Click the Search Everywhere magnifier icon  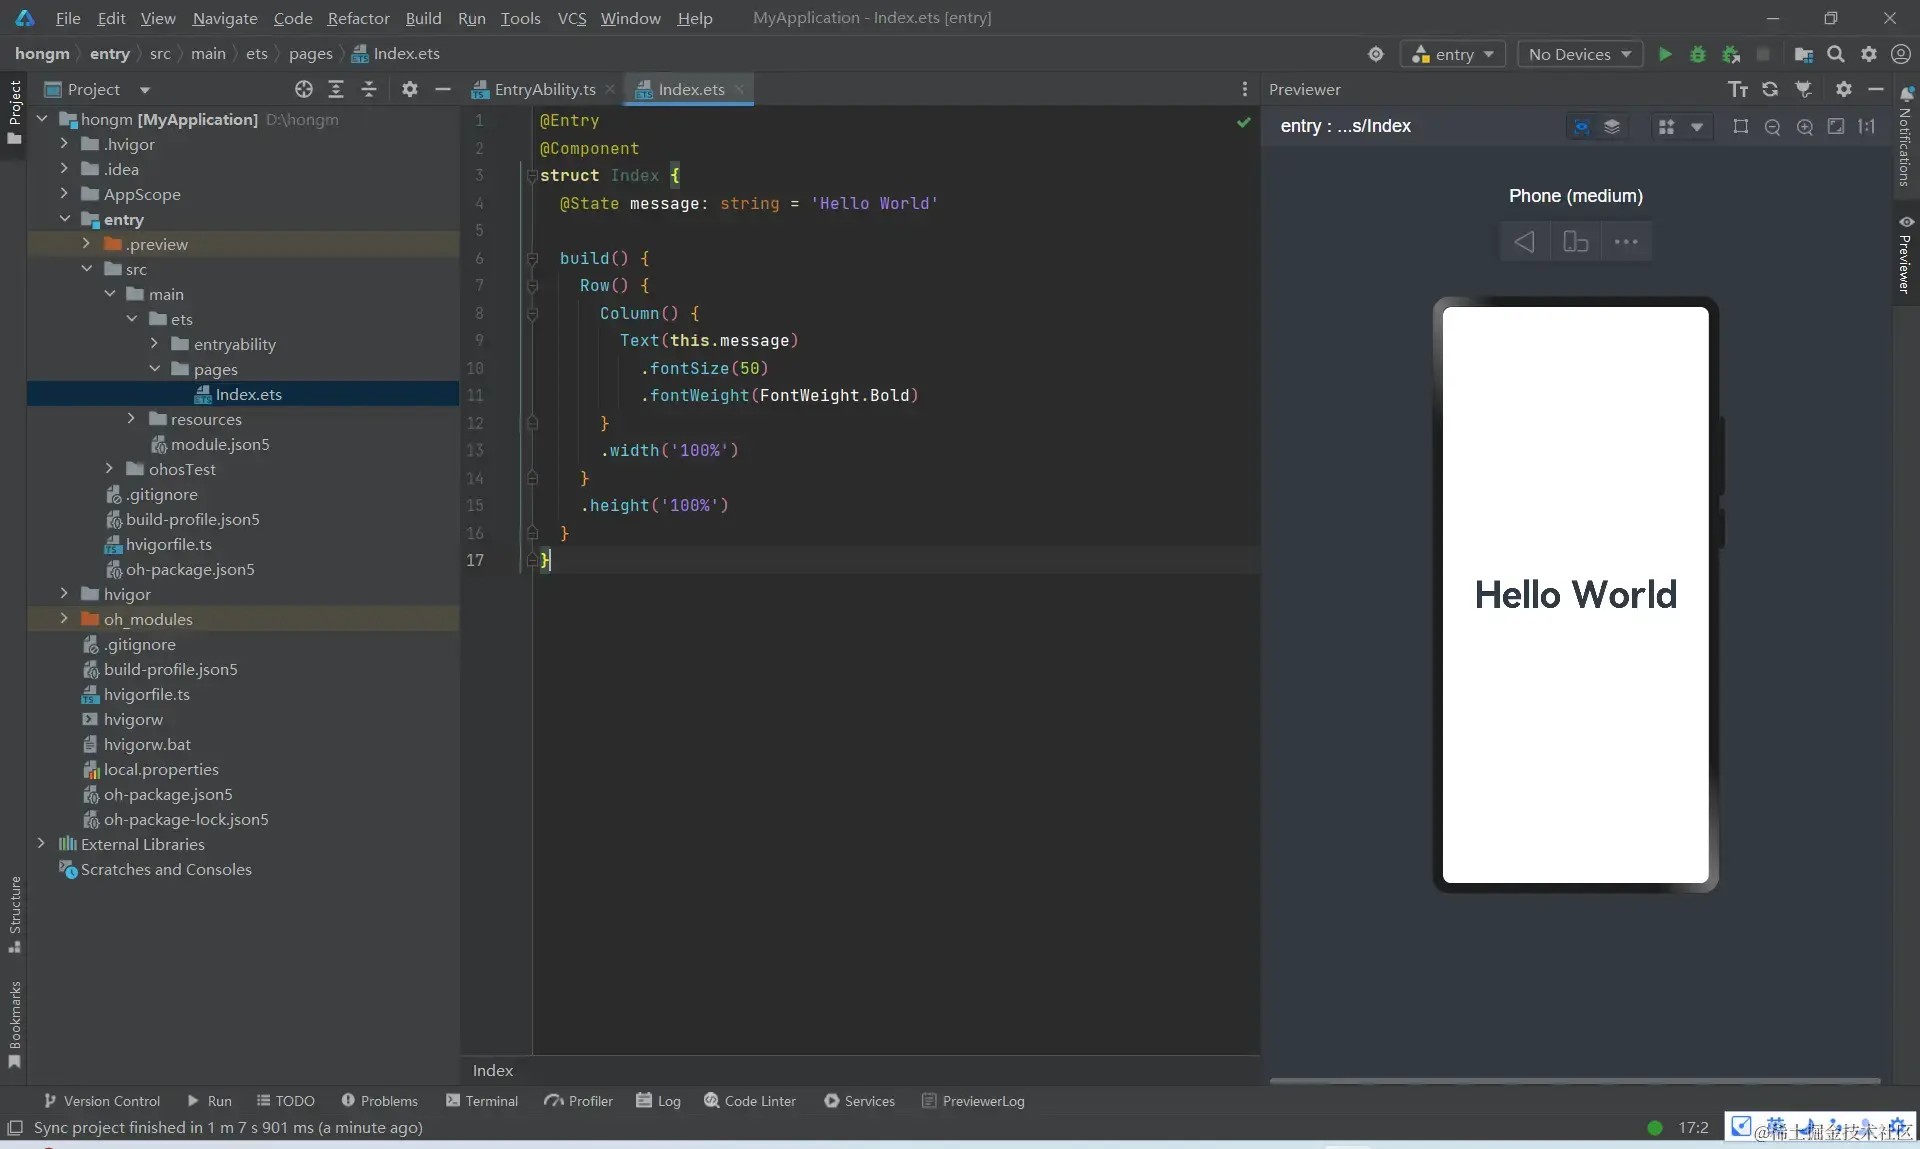(1836, 54)
